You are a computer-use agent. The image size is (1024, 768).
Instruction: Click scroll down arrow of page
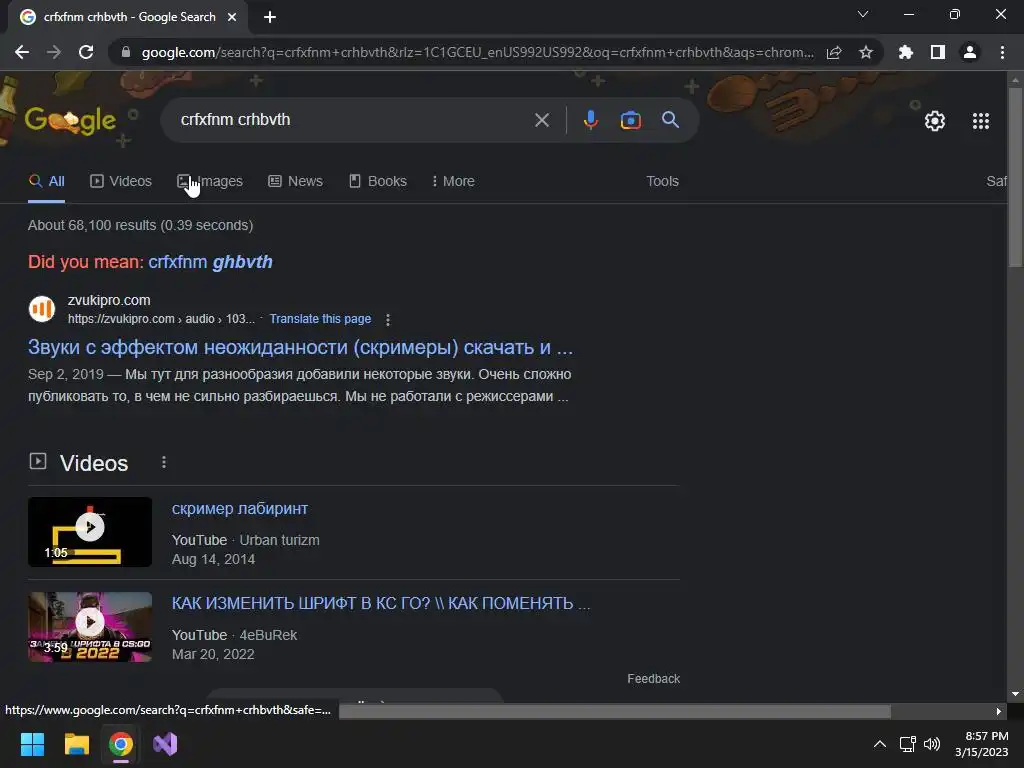click(1015, 694)
